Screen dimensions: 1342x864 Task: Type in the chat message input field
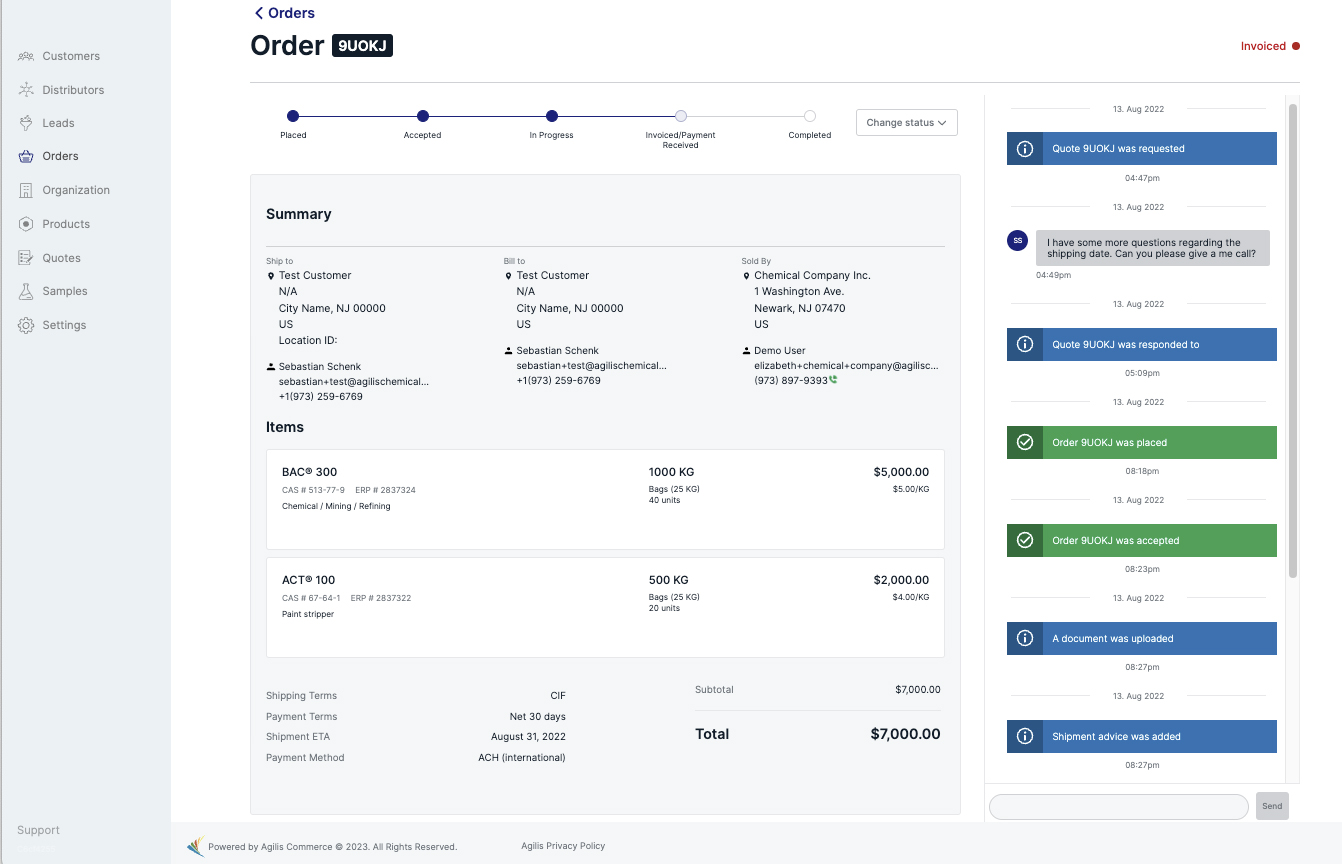click(1118, 806)
